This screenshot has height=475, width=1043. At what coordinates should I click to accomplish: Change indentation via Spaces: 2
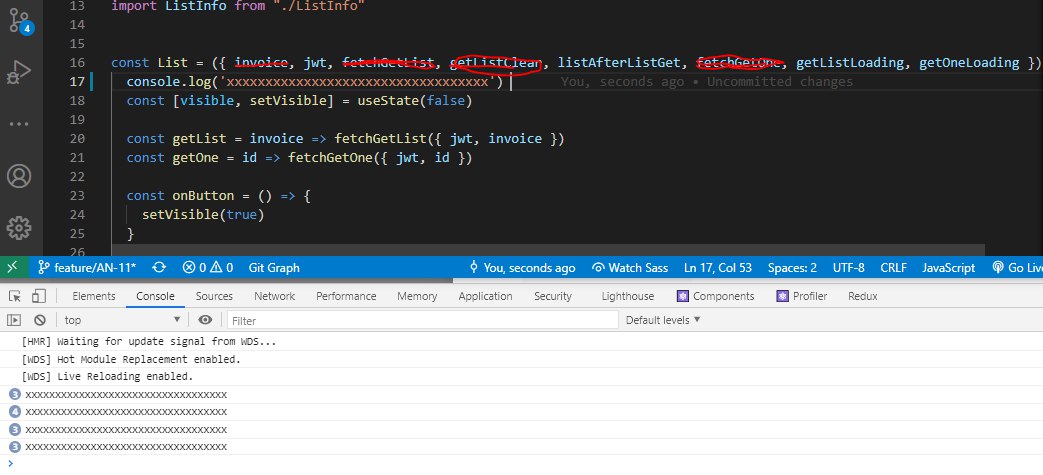[x=792, y=267]
